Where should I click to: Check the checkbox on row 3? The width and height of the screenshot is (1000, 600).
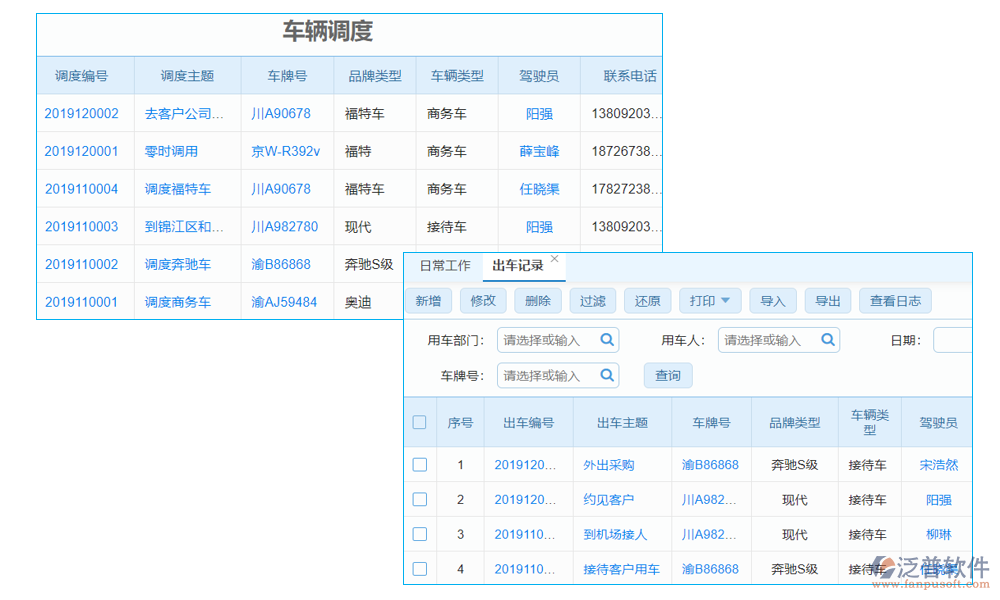click(419, 534)
